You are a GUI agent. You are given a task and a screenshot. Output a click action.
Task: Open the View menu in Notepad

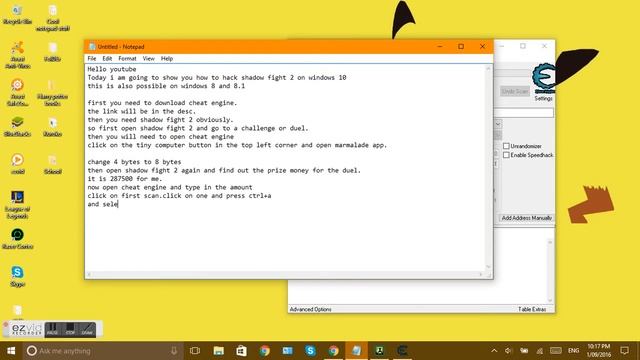149,59
